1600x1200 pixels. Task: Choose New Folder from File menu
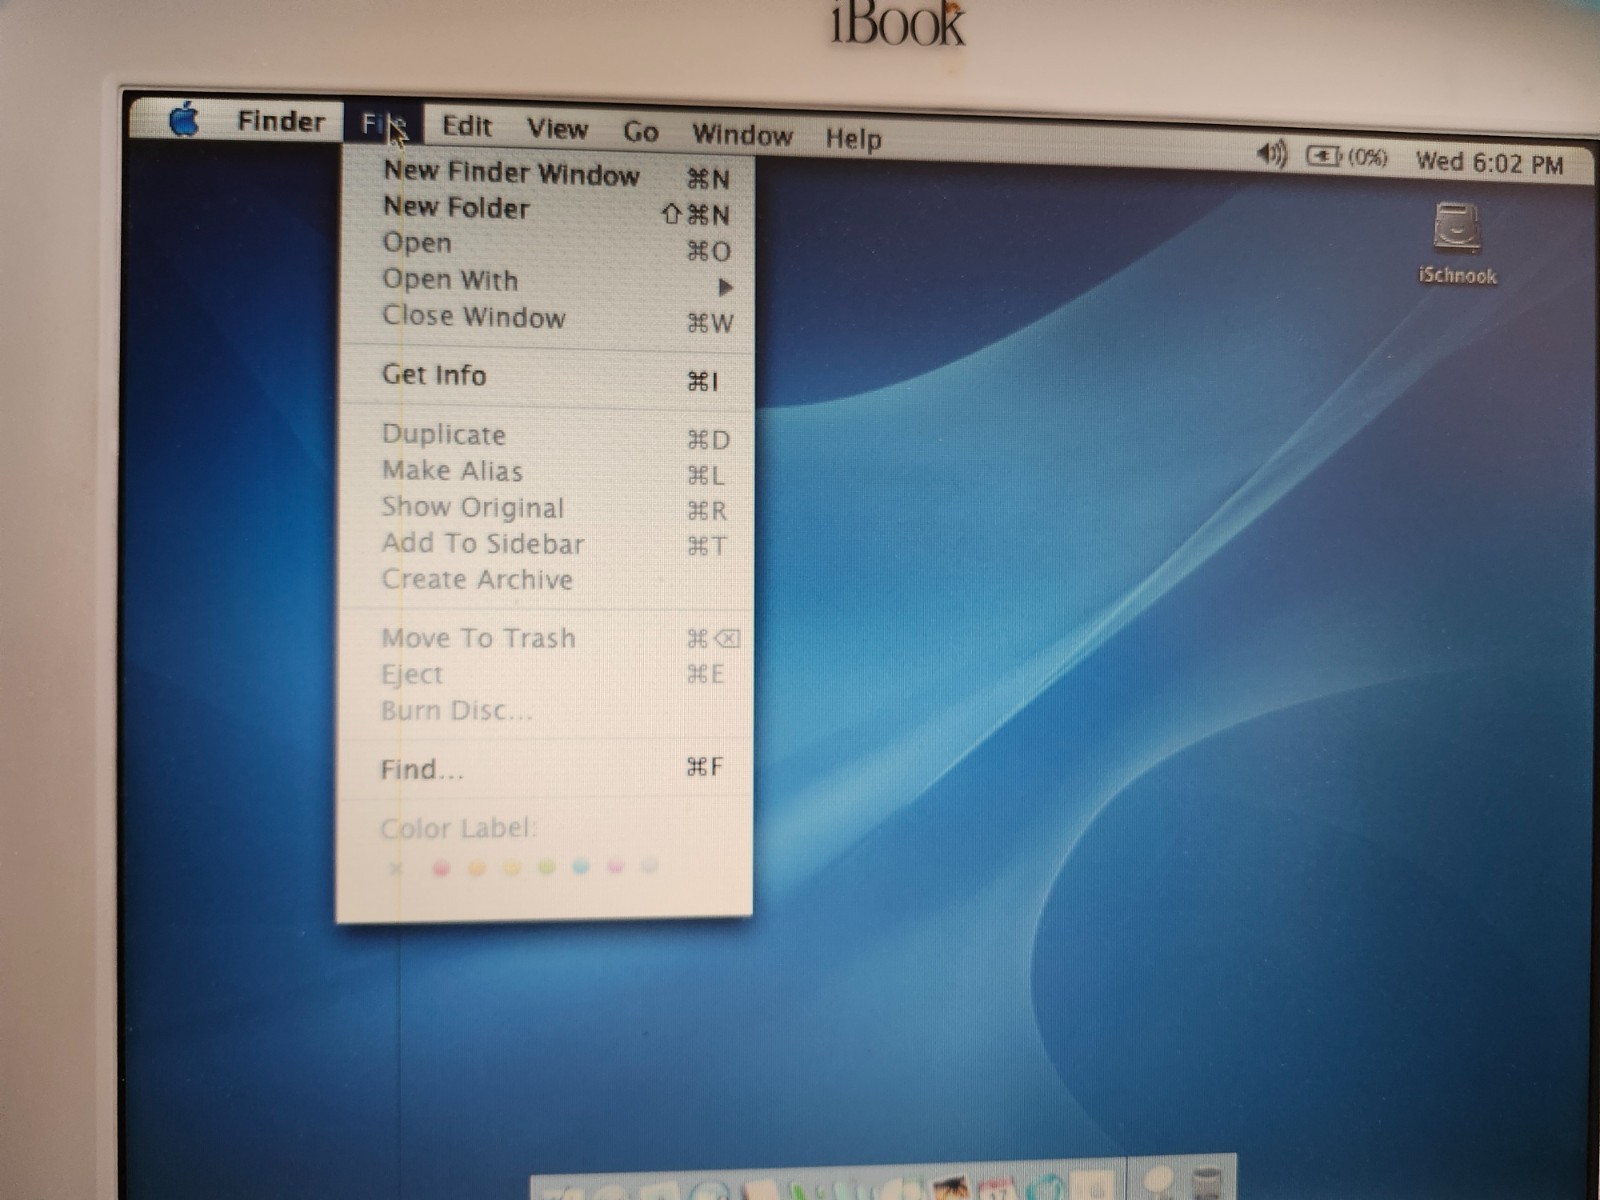tap(546, 210)
